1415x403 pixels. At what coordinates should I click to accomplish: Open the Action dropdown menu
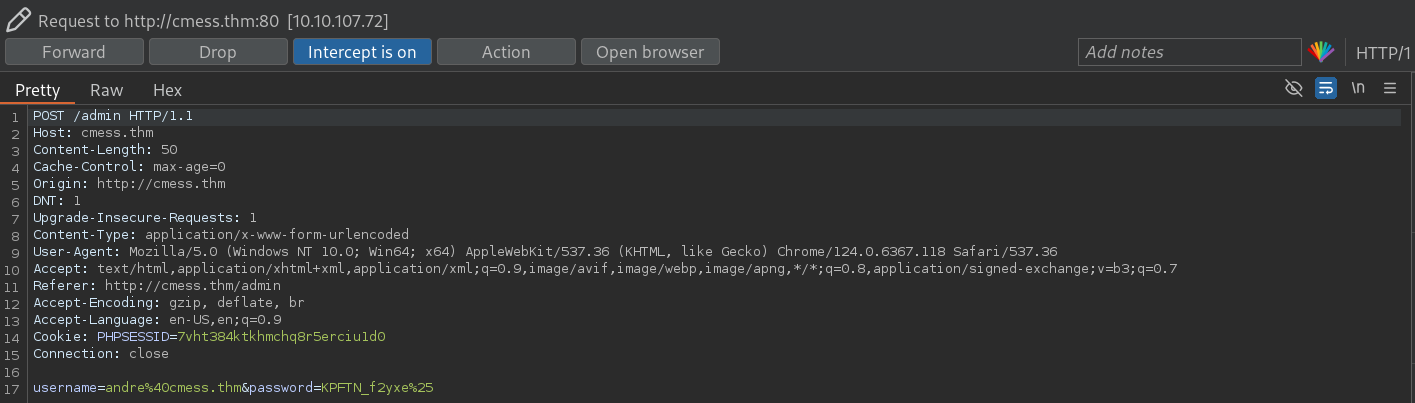click(506, 52)
